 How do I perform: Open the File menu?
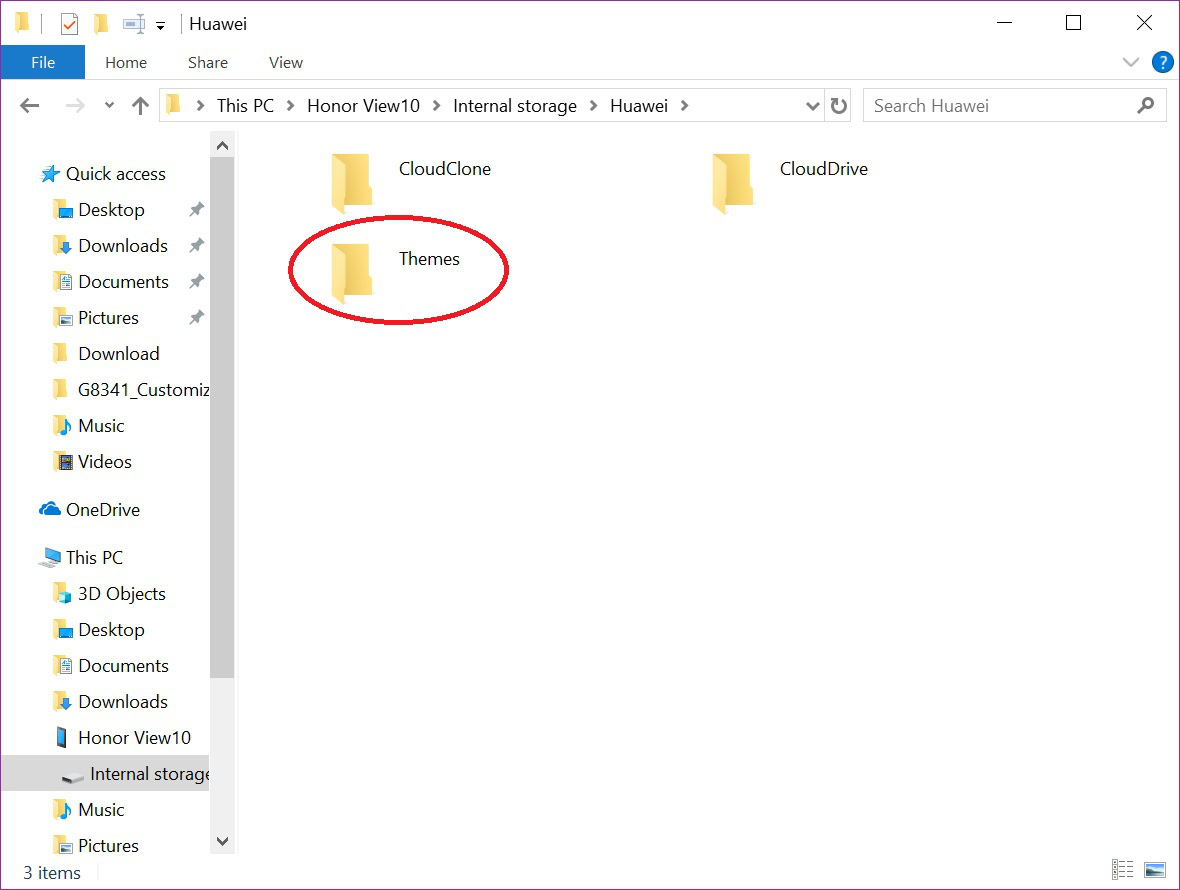[x=43, y=62]
